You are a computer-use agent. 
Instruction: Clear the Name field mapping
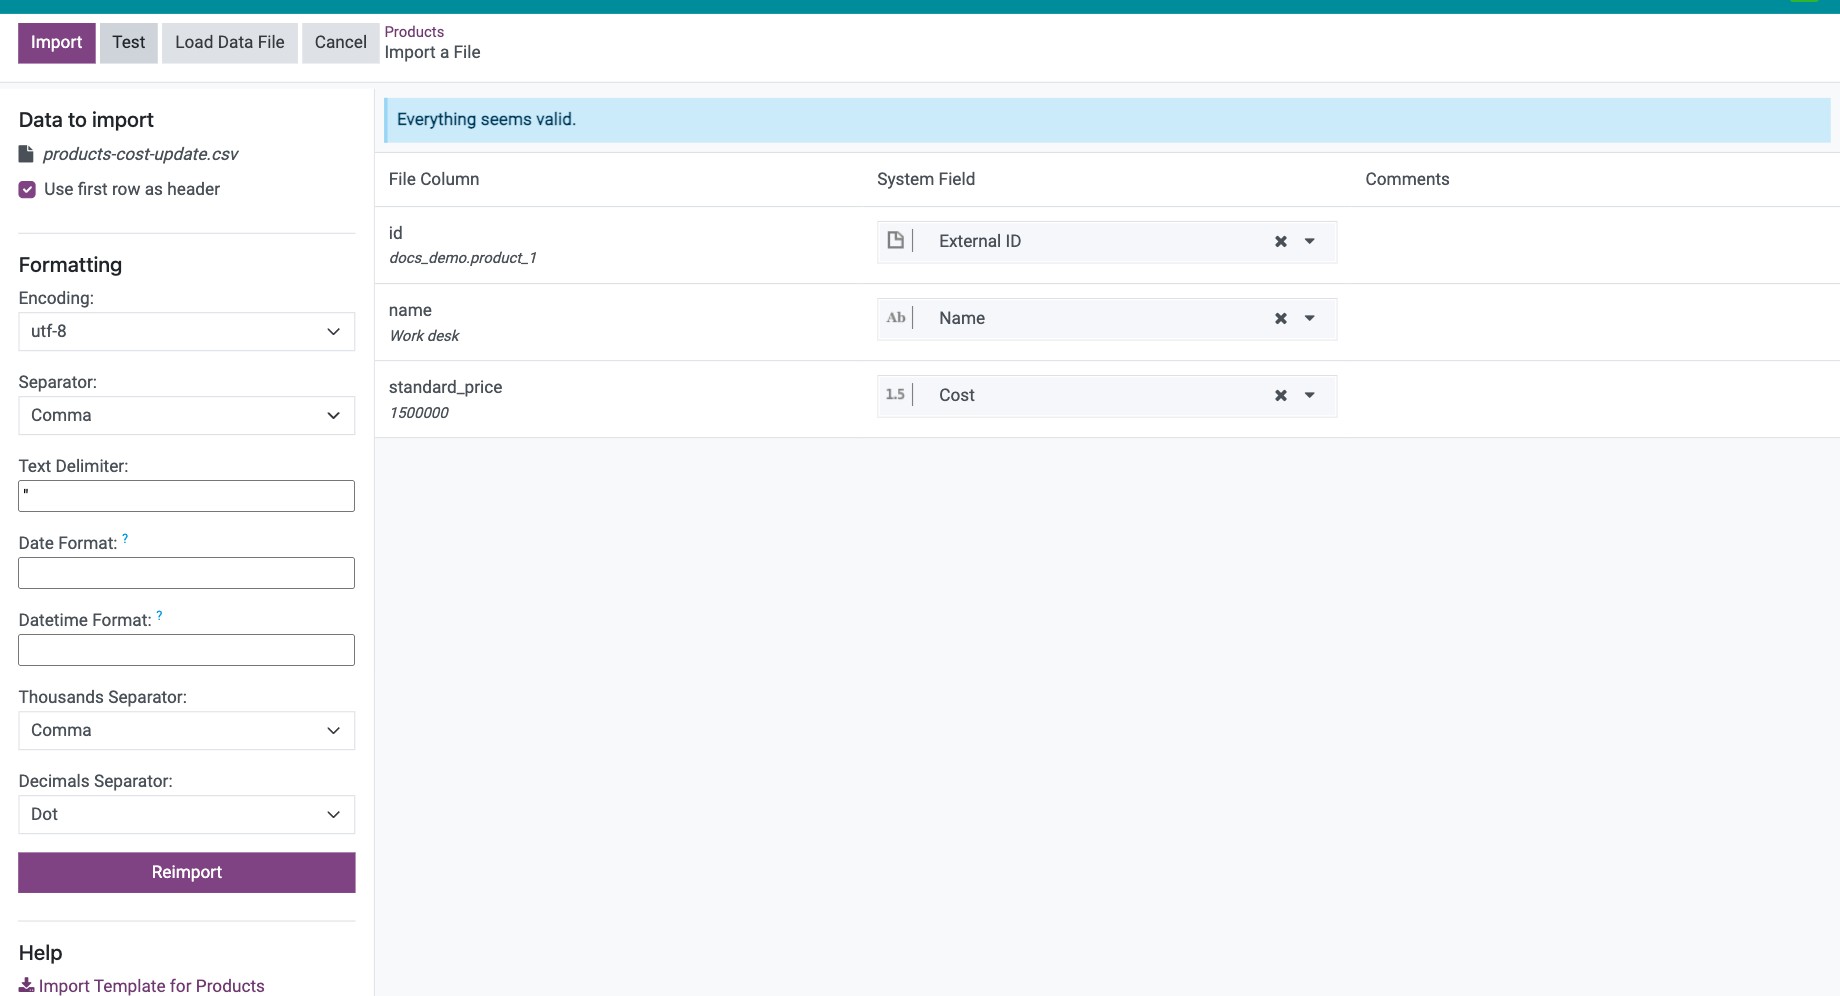(x=1281, y=318)
